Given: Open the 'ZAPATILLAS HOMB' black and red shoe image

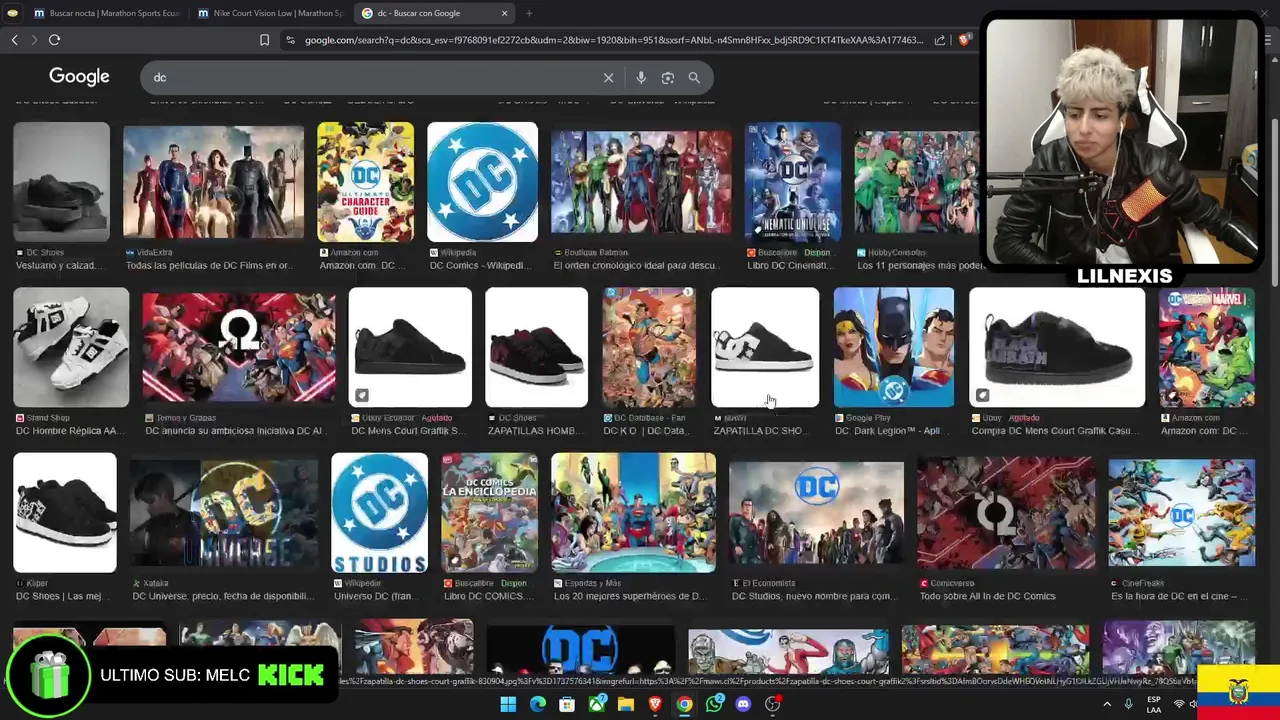Looking at the screenshot, I should tap(537, 347).
